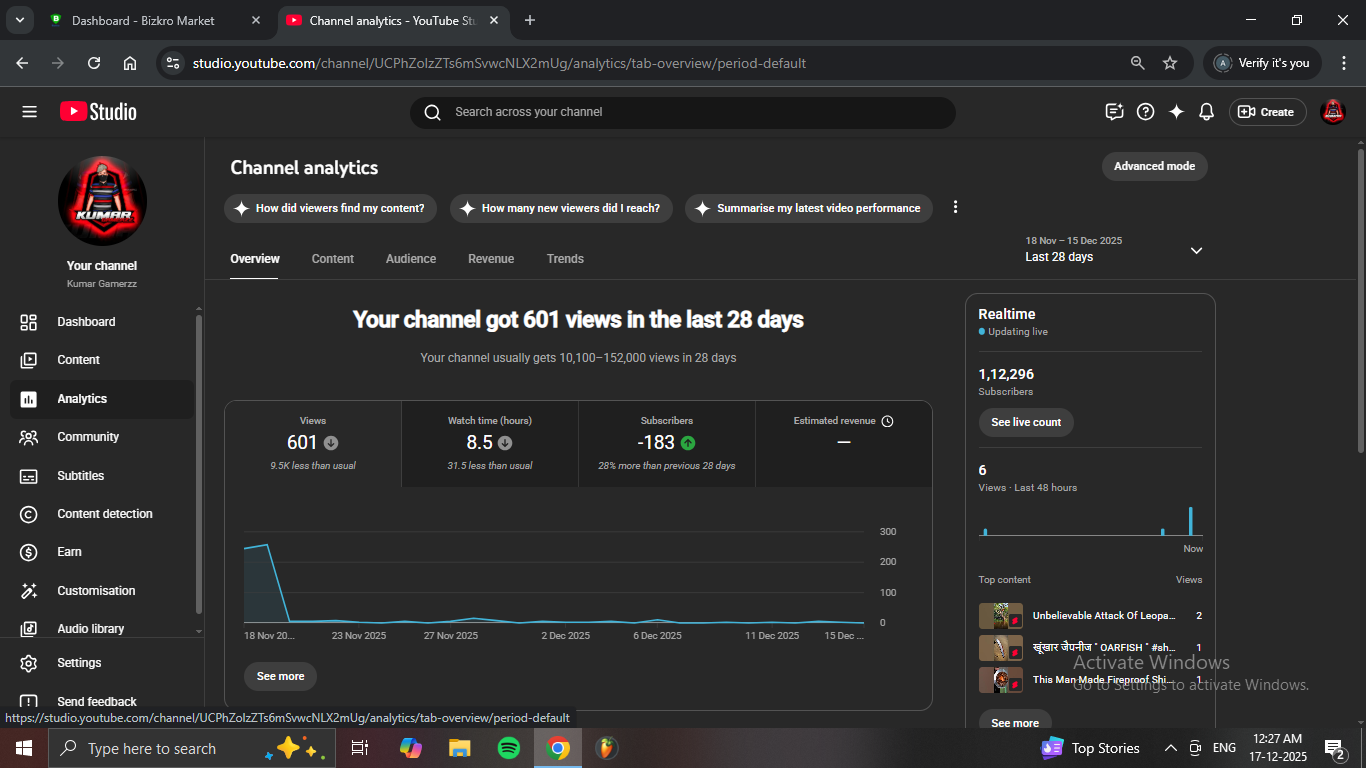
Task: Open the three-dot more prompts menu
Action: [x=955, y=207]
